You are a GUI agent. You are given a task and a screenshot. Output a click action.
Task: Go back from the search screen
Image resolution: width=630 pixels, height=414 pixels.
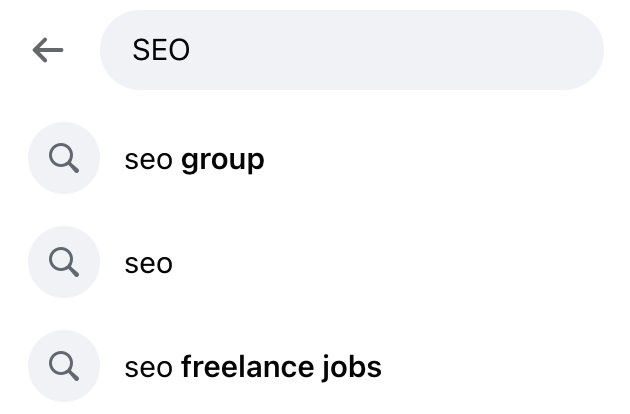(x=47, y=50)
